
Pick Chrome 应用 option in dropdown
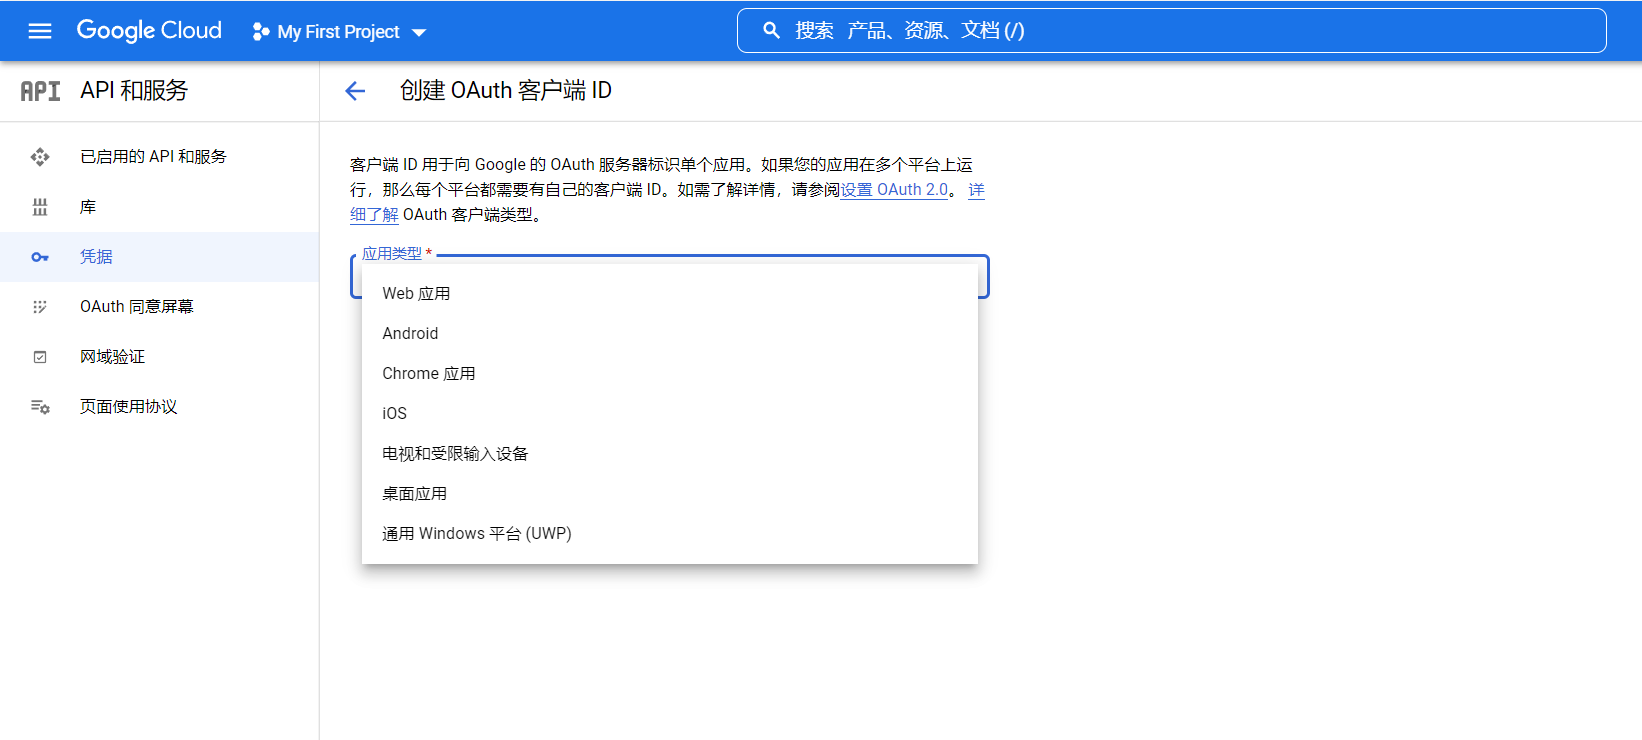(x=428, y=374)
